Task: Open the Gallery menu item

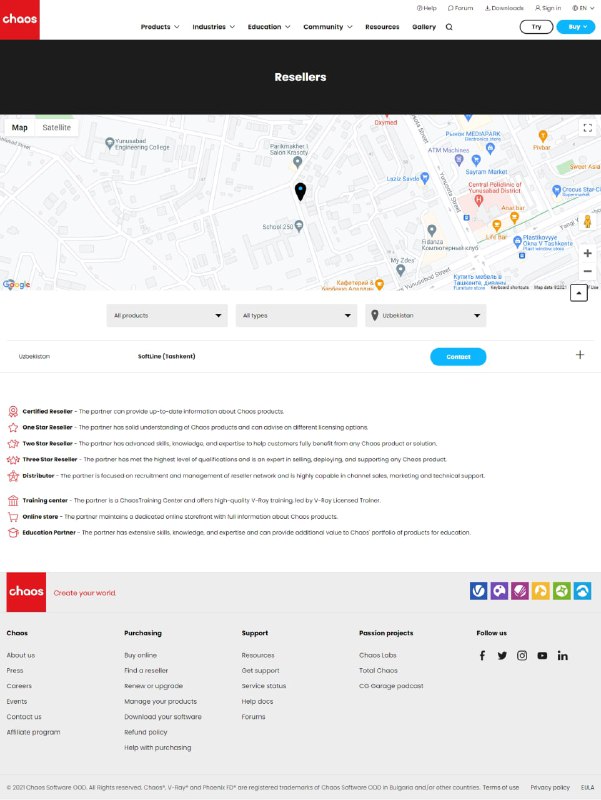Action: 424,27
